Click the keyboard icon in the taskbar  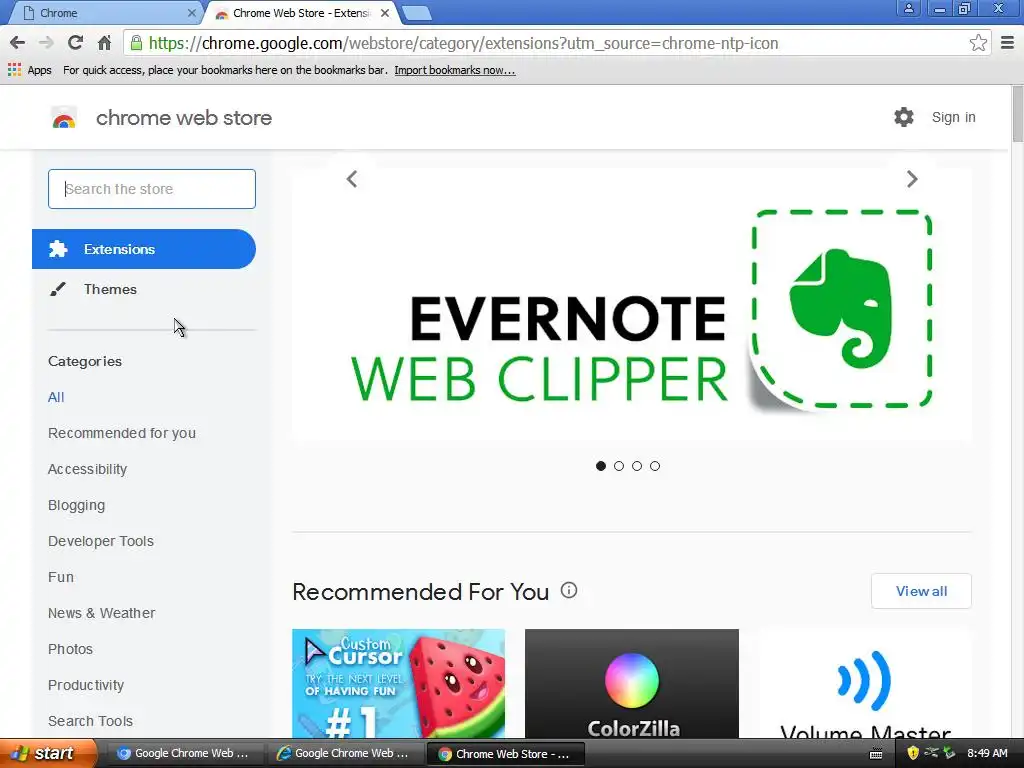(x=876, y=754)
